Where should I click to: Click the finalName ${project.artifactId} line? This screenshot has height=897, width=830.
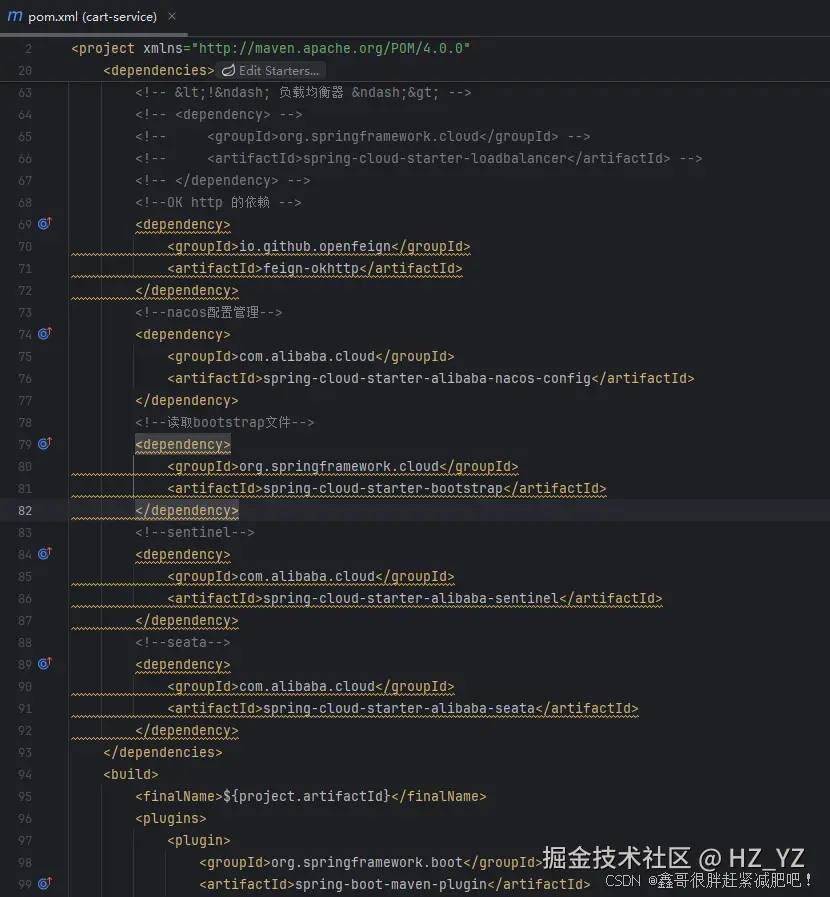(x=311, y=796)
